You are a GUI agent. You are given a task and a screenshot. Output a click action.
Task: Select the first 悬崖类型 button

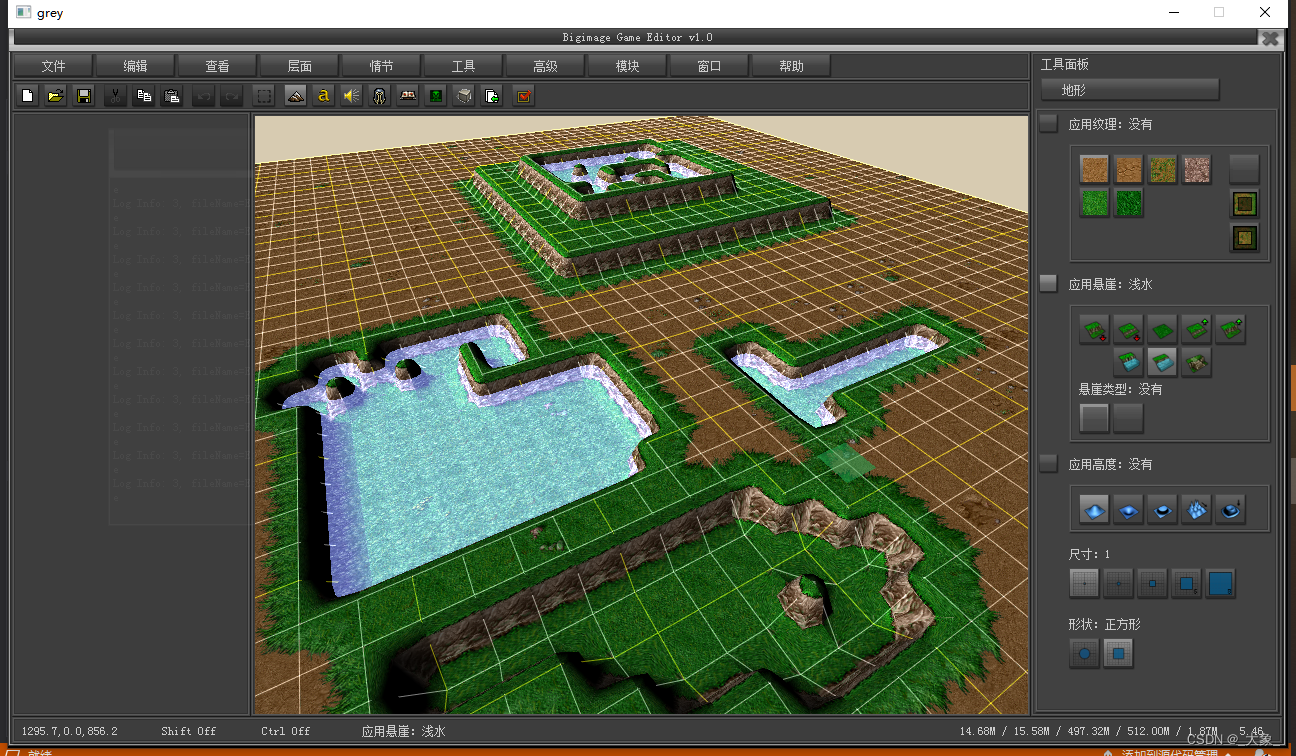1094,418
